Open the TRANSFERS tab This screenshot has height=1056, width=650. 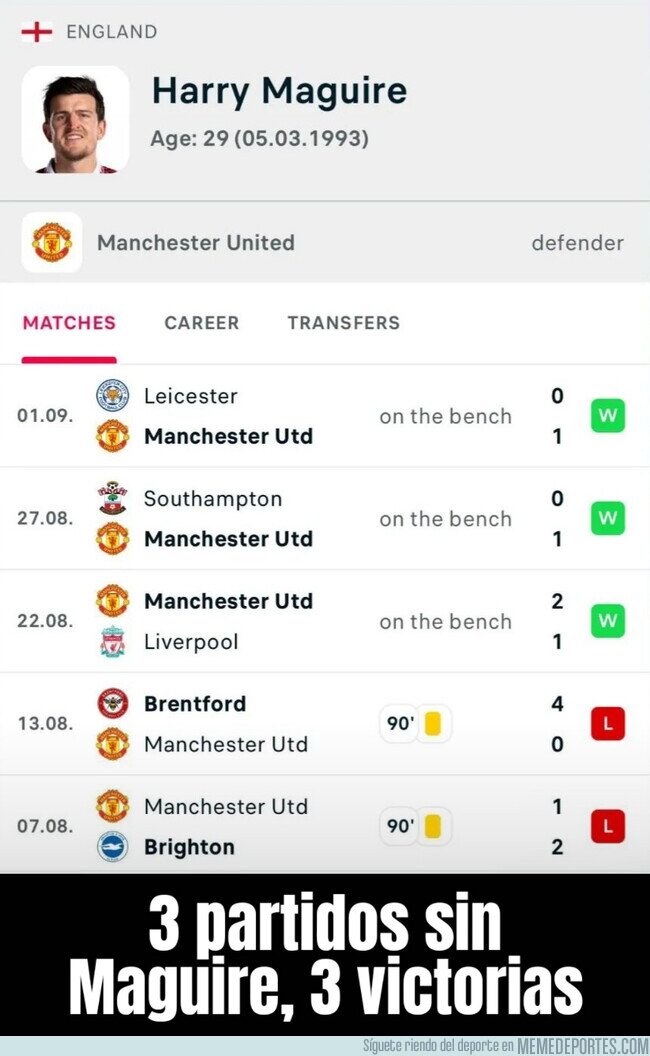[x=344, y=323]
